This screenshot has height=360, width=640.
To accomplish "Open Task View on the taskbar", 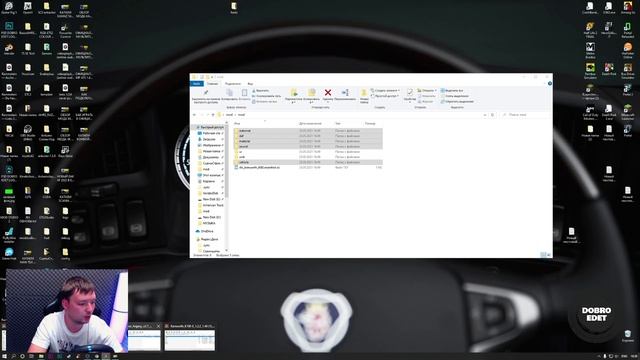I will click(31, 356).
